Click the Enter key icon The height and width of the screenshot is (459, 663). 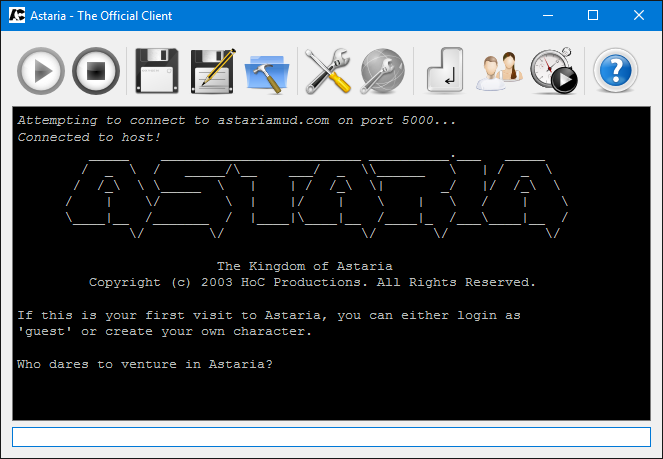[444, 71]
